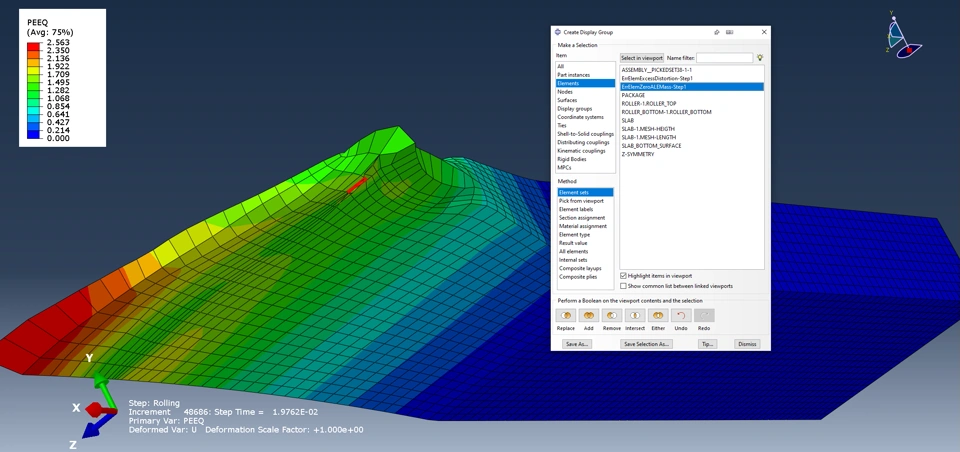Enable Show common list between linked viewports
960x452 pixels.
[x=623, y=286]
